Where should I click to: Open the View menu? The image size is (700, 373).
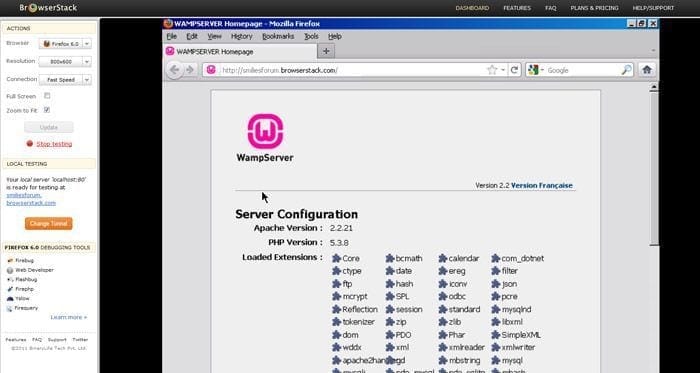[214, 37]
